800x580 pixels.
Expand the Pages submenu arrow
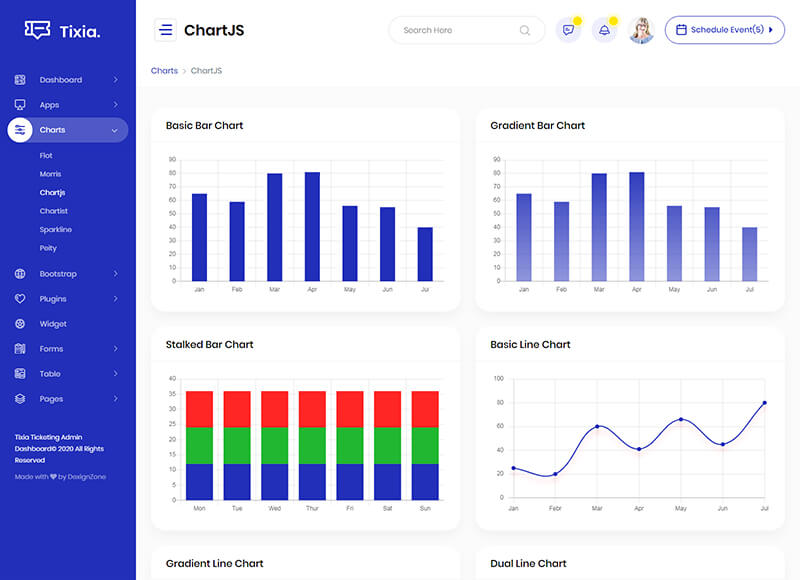coord(115,399)
